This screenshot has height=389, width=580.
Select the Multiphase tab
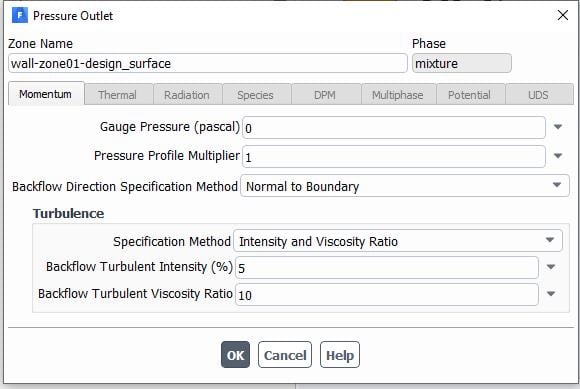point(398,95)
